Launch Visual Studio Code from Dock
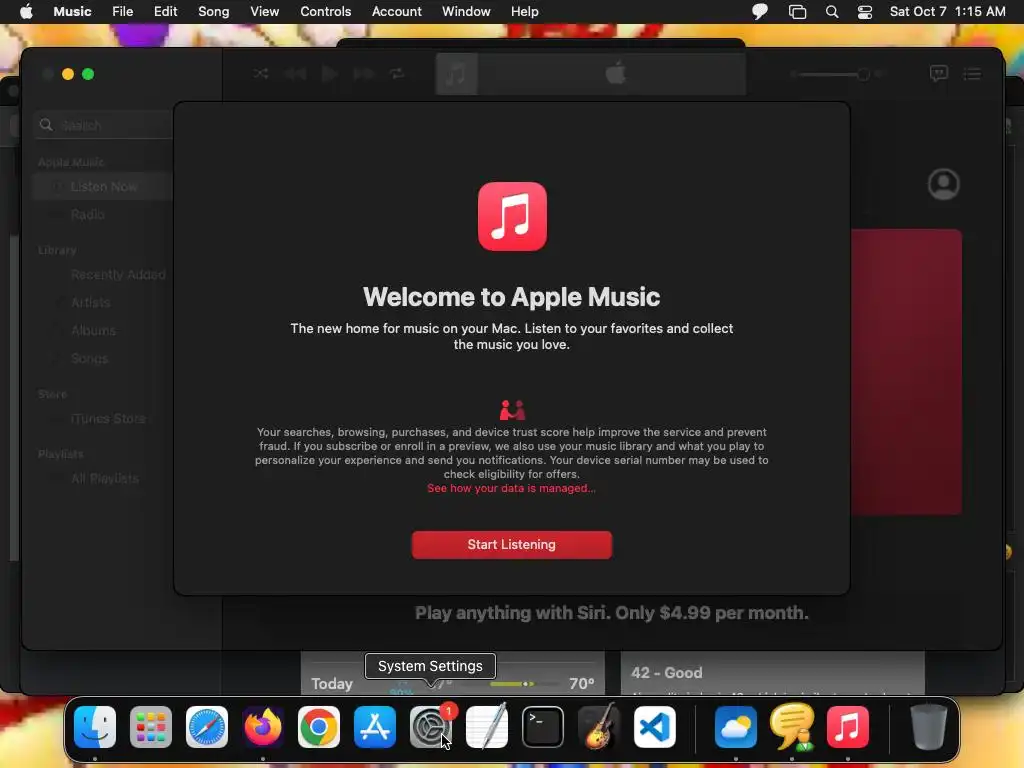This screenshot has width=1024, height=768. 654,727
